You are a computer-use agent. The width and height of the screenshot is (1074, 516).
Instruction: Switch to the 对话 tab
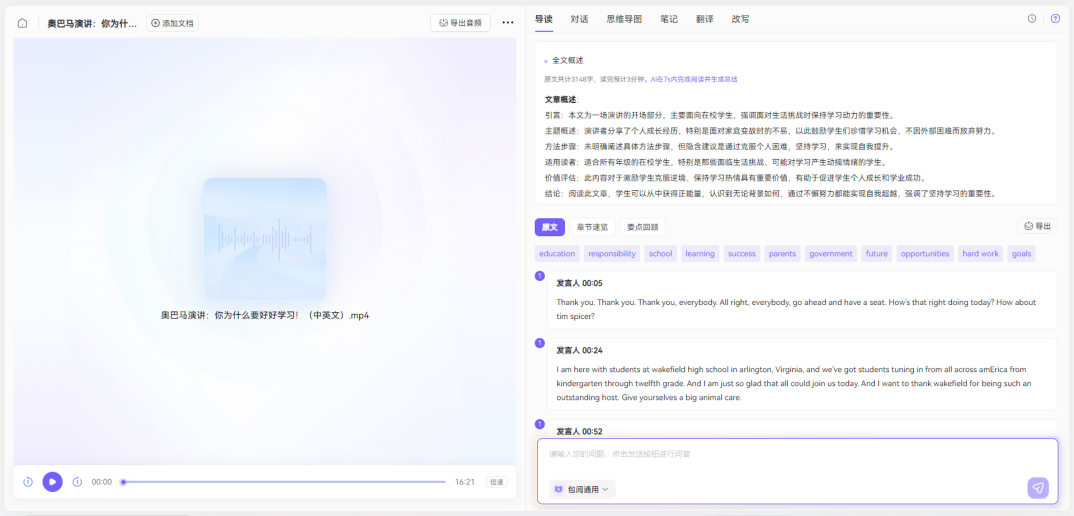pyautogui.click(x=579, y=19)
